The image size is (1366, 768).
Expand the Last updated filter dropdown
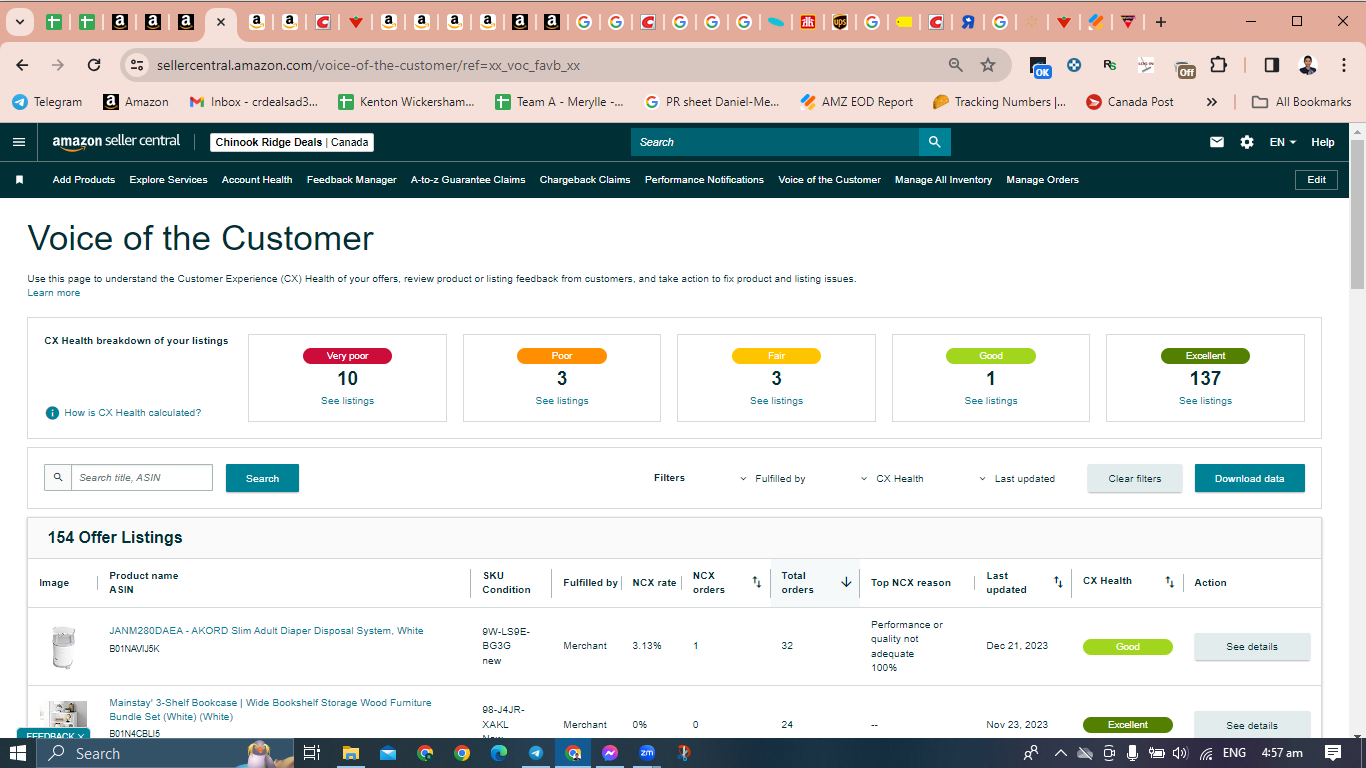[1017, 479]
